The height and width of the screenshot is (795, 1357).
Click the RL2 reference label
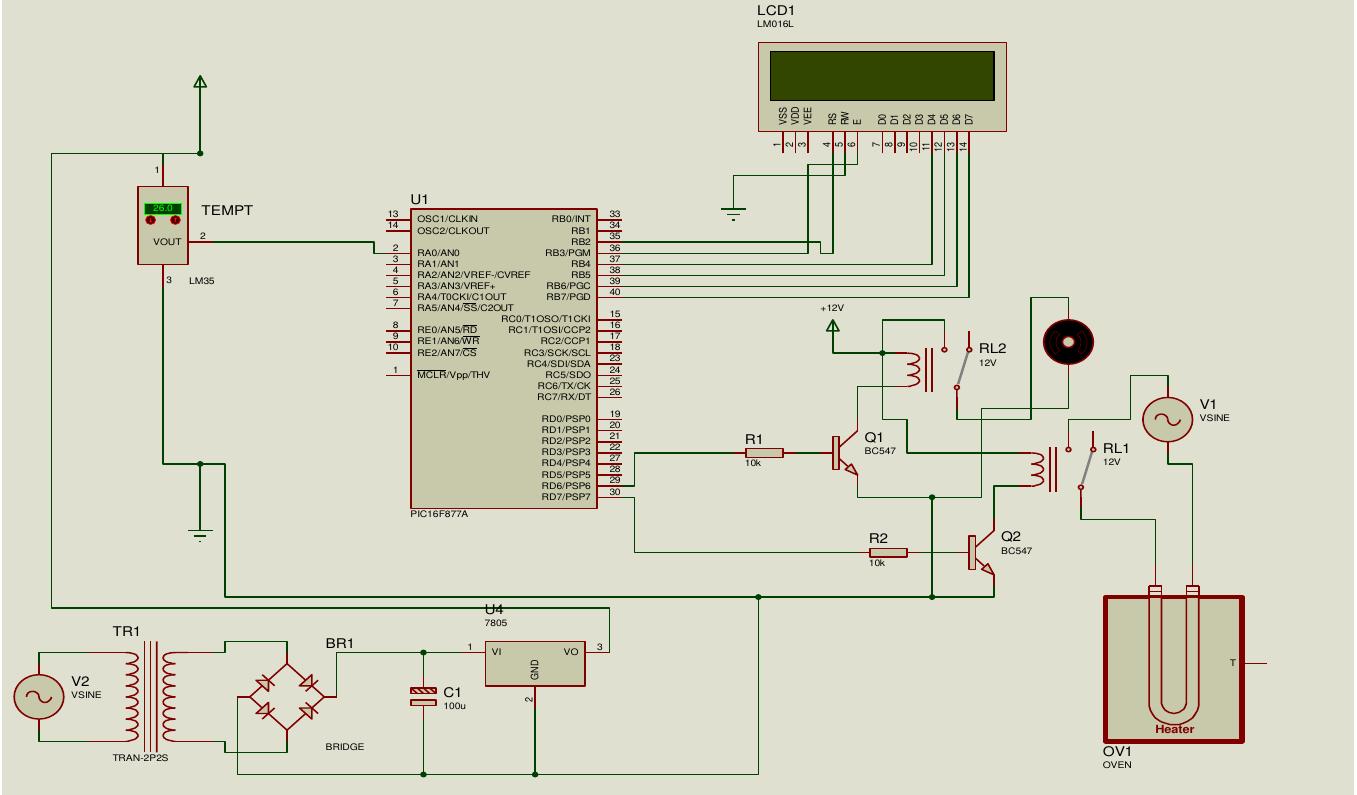coord(992,349)
